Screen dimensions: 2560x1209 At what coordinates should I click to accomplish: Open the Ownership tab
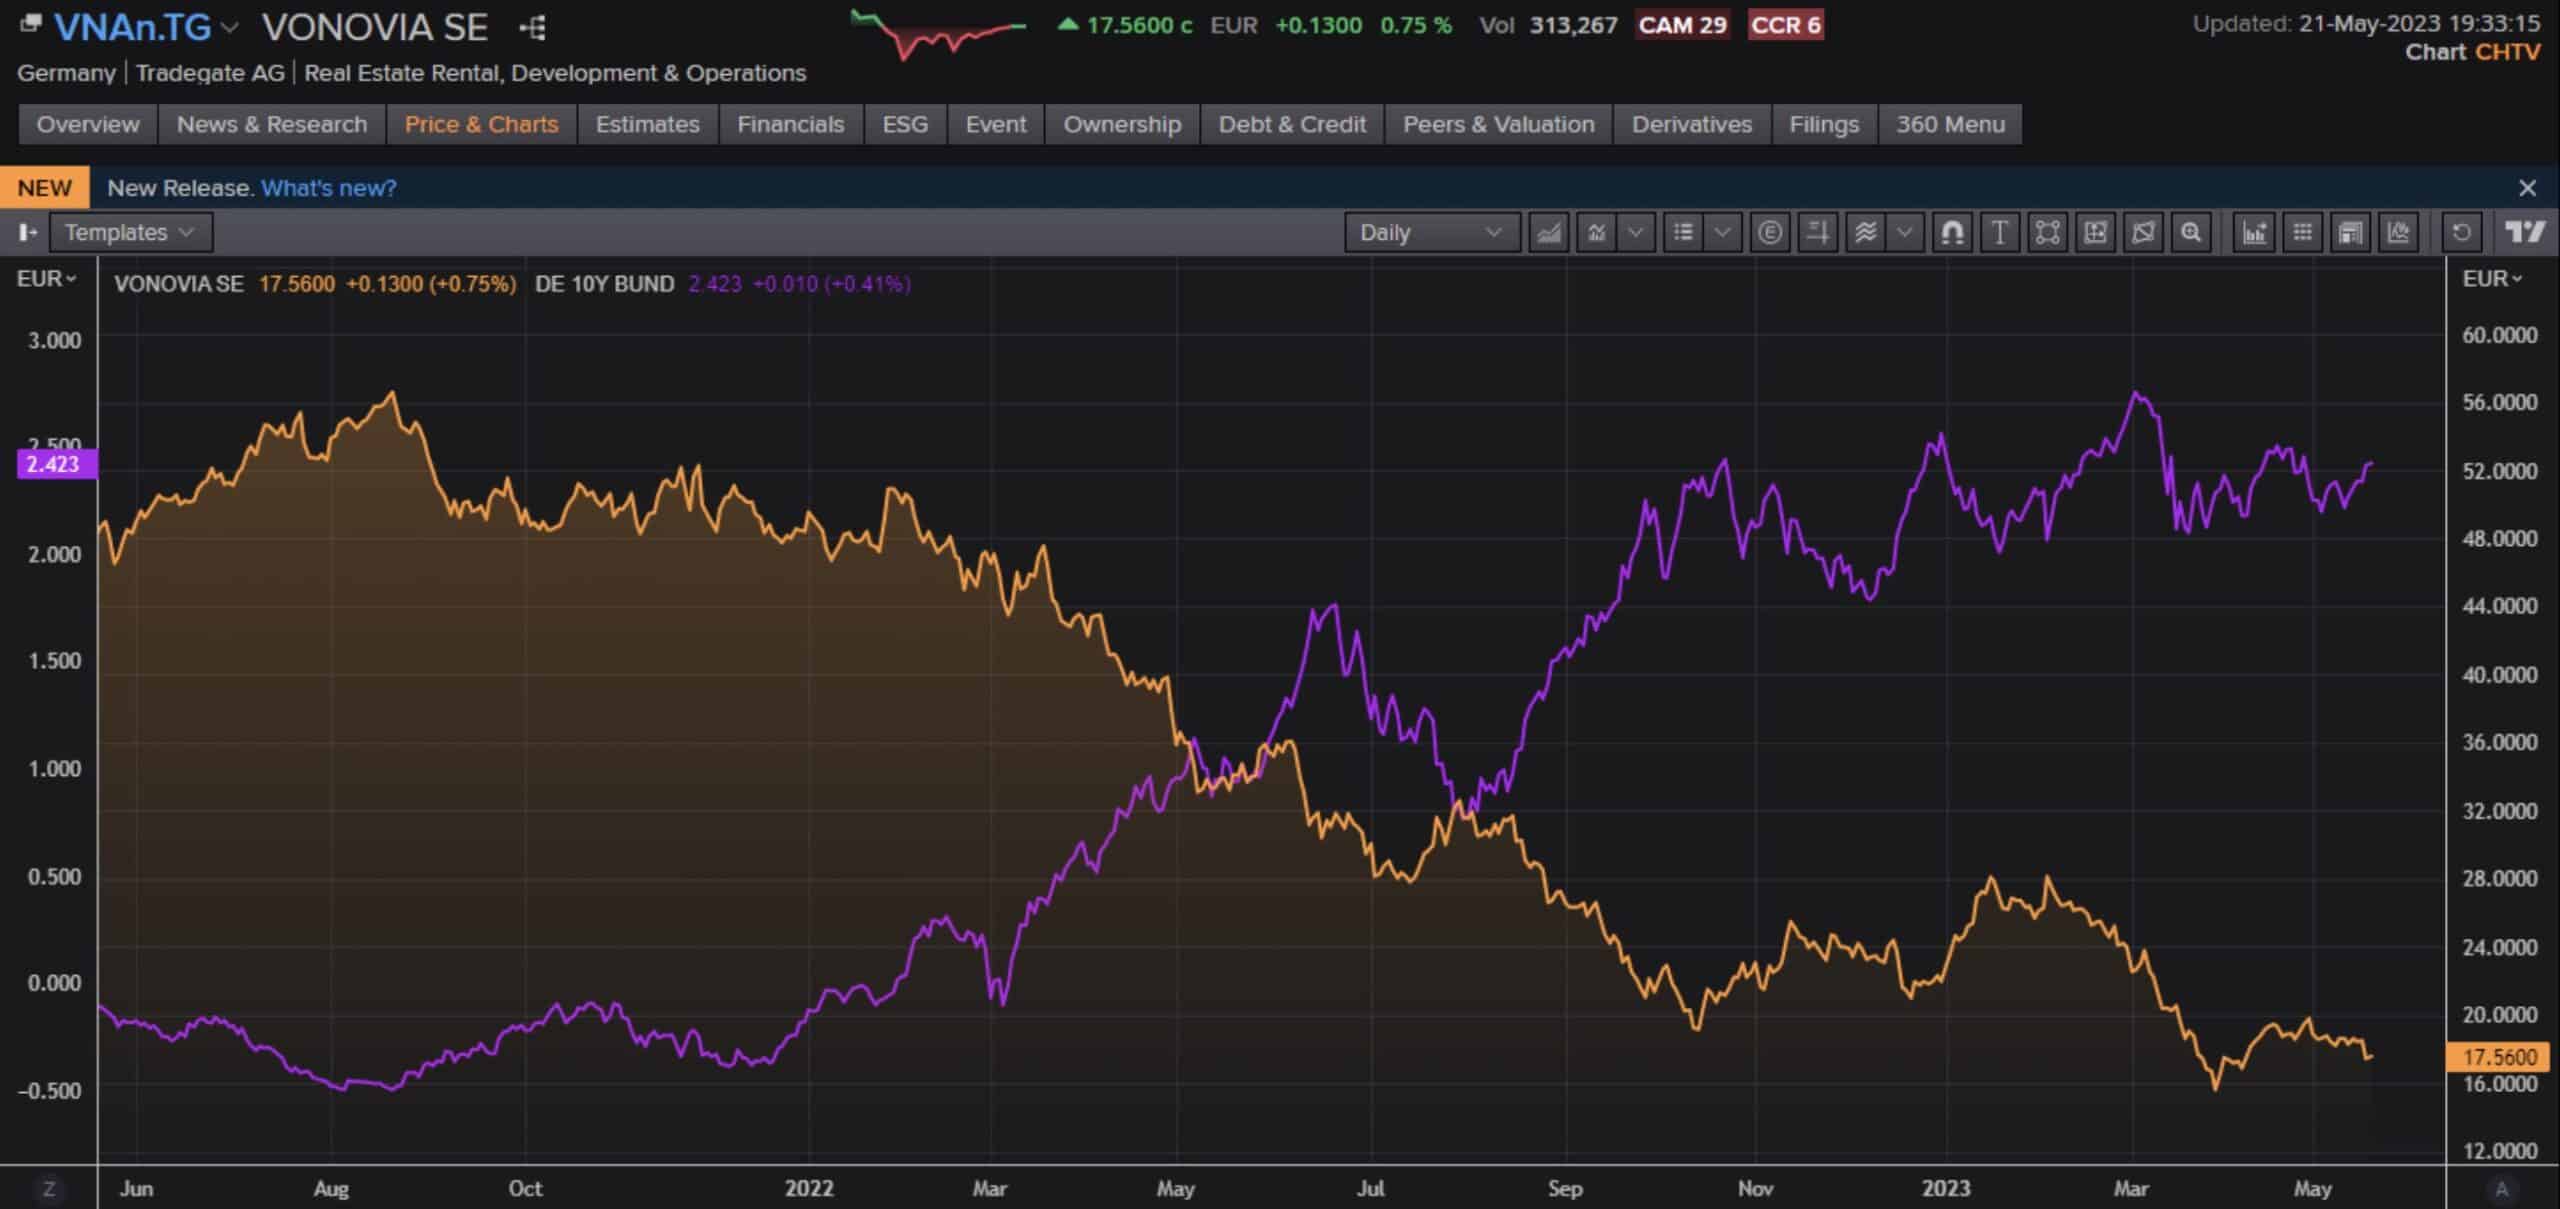pos(1122,124)
